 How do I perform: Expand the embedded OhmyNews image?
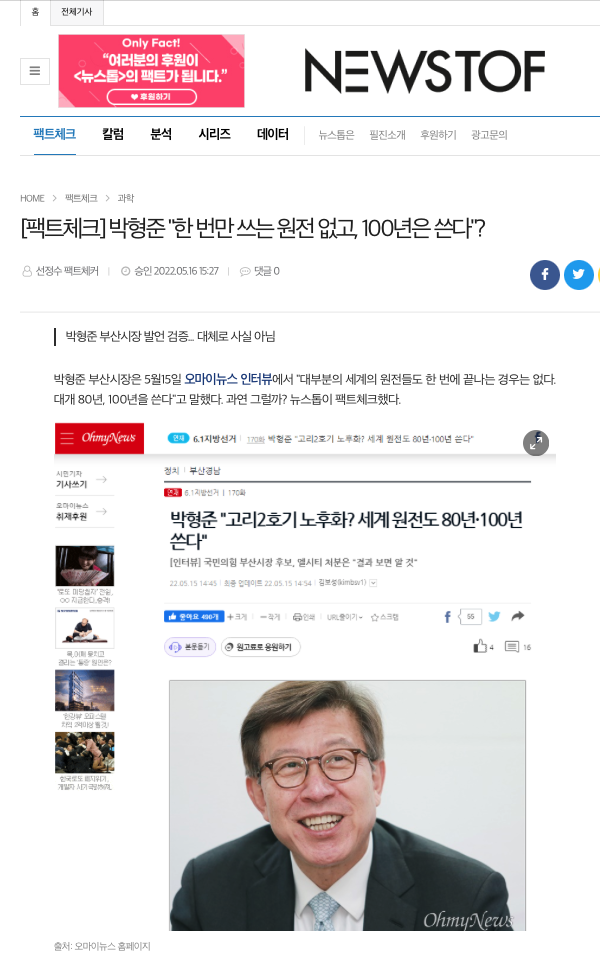[536, 442]
